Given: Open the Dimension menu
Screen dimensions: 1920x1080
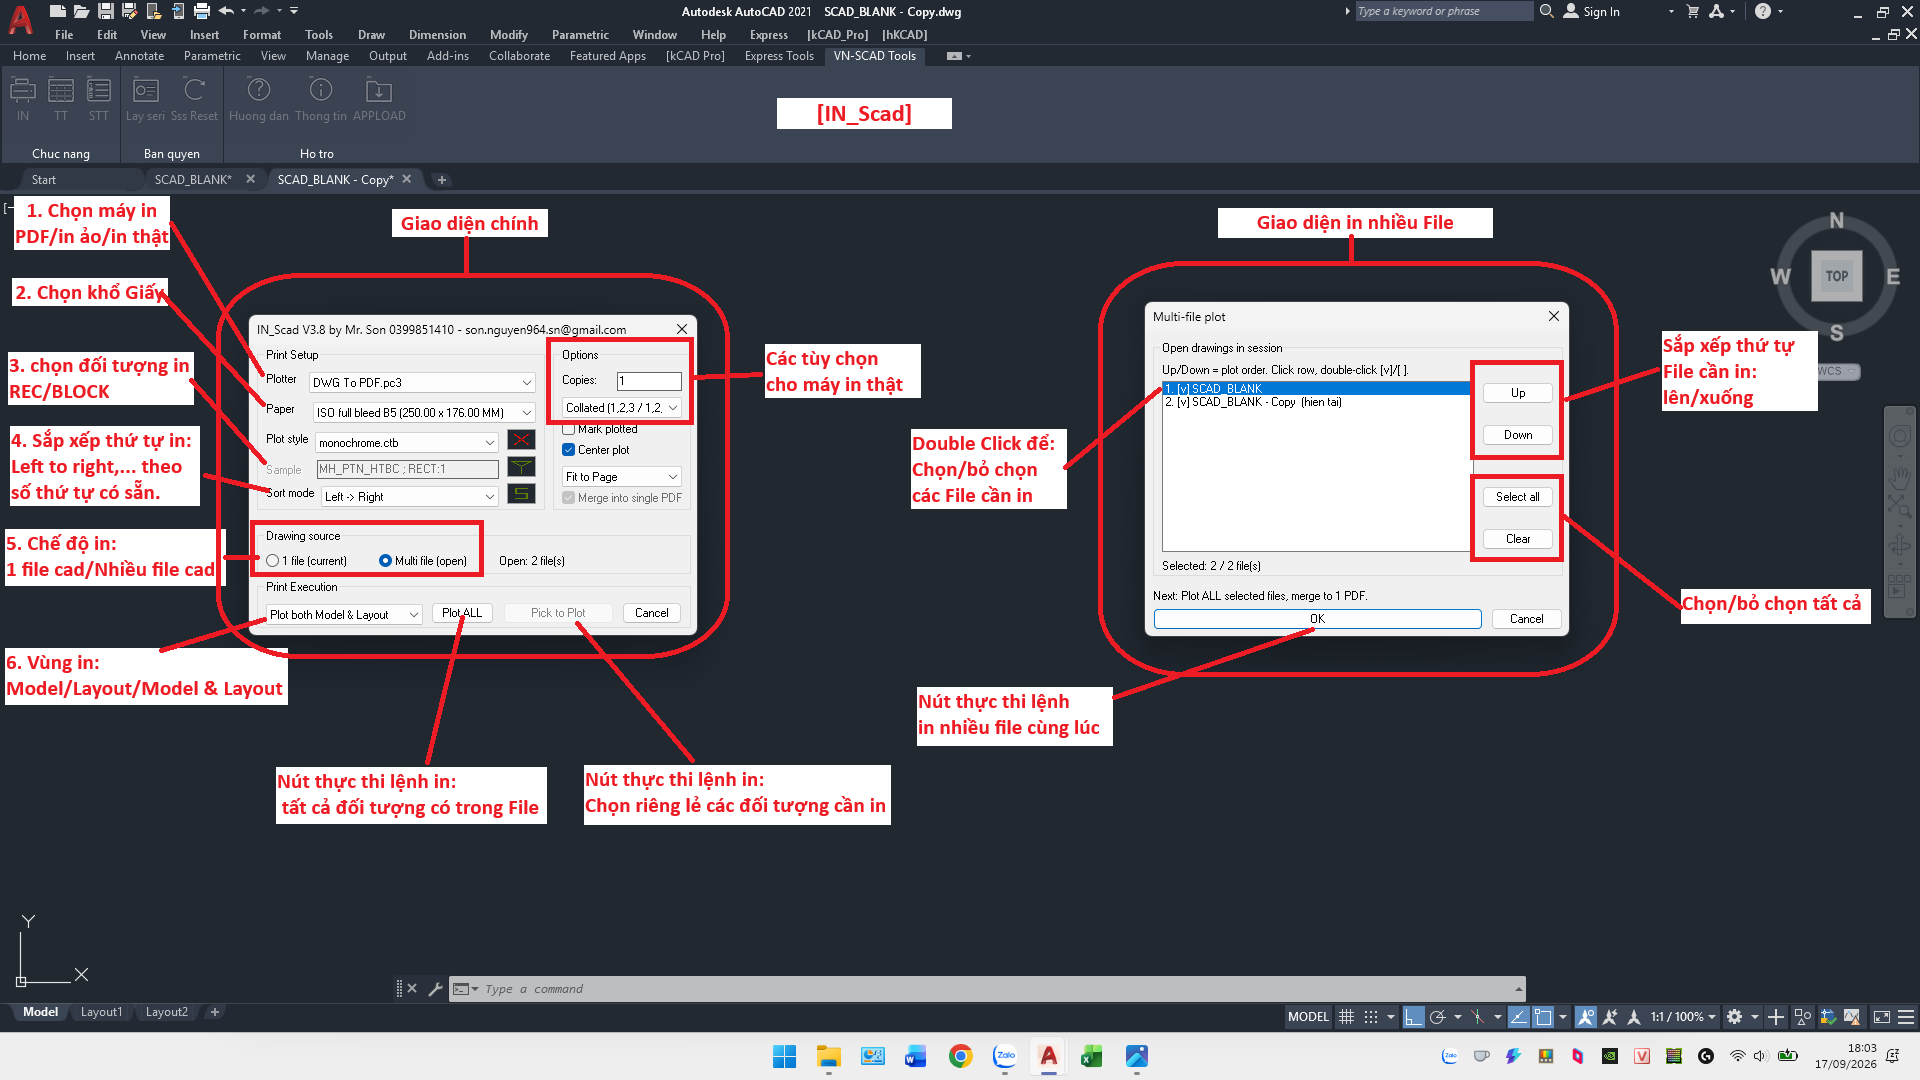Looking at the screenshot, I should [438, 34].
